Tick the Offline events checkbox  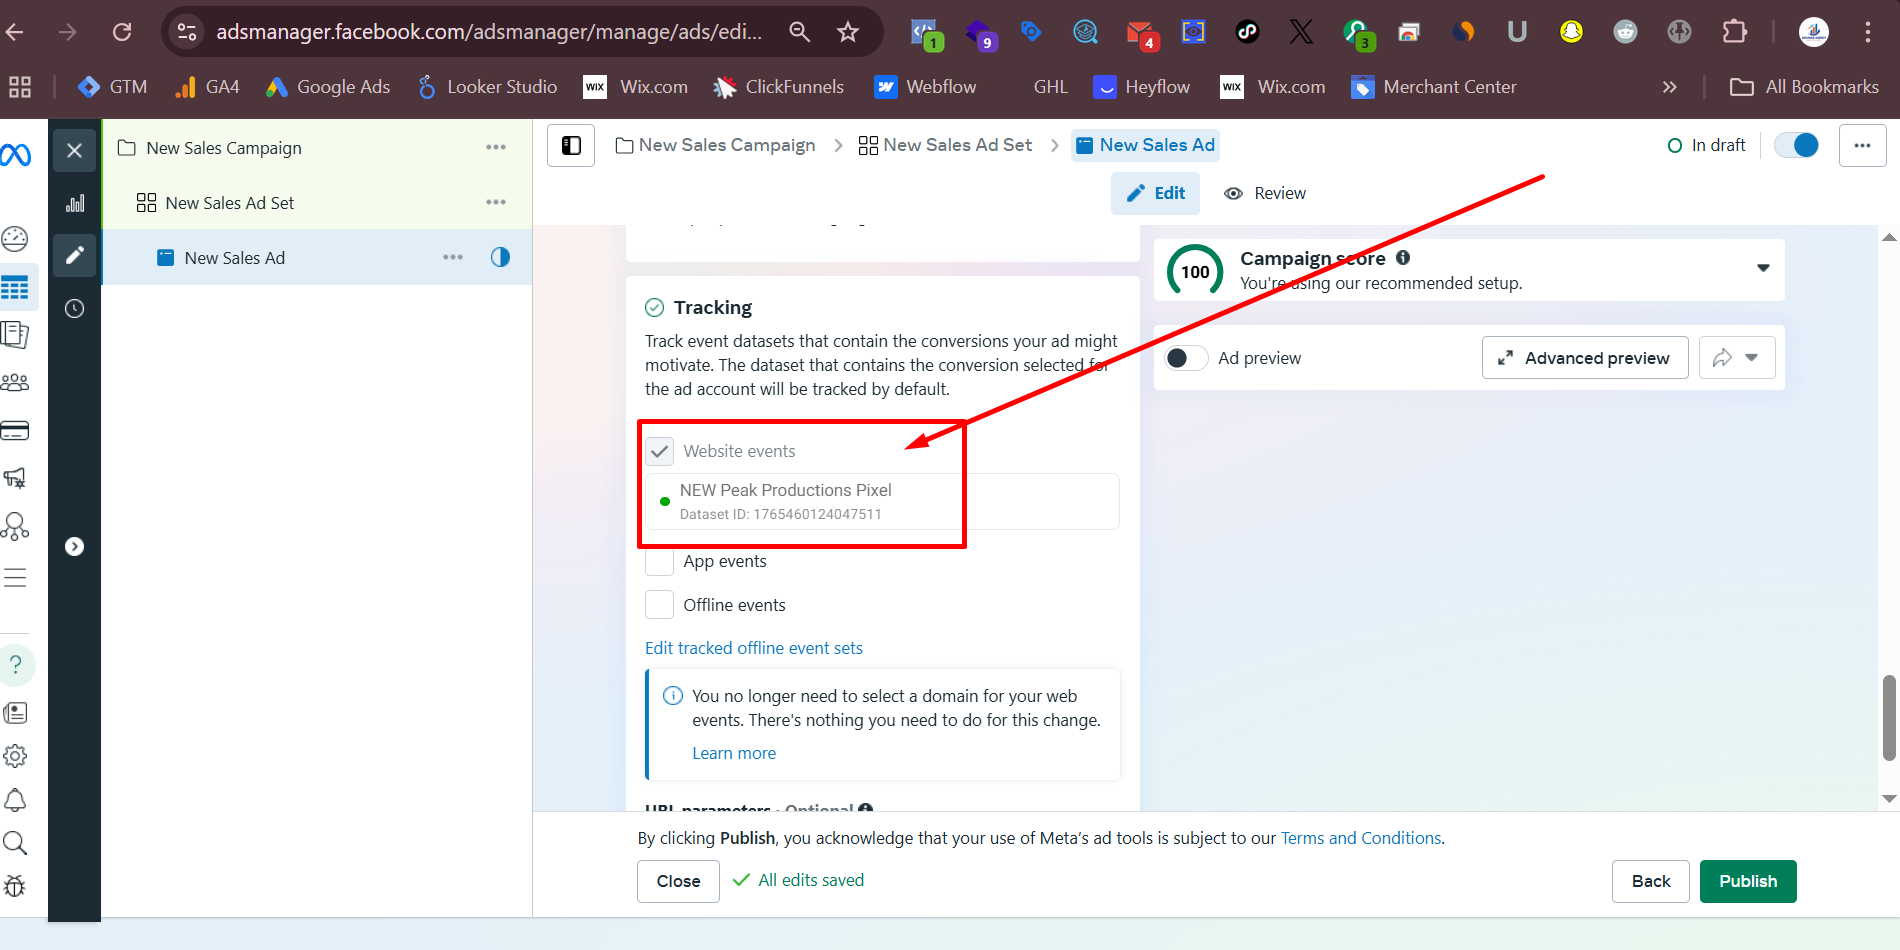tap(659, 605)
